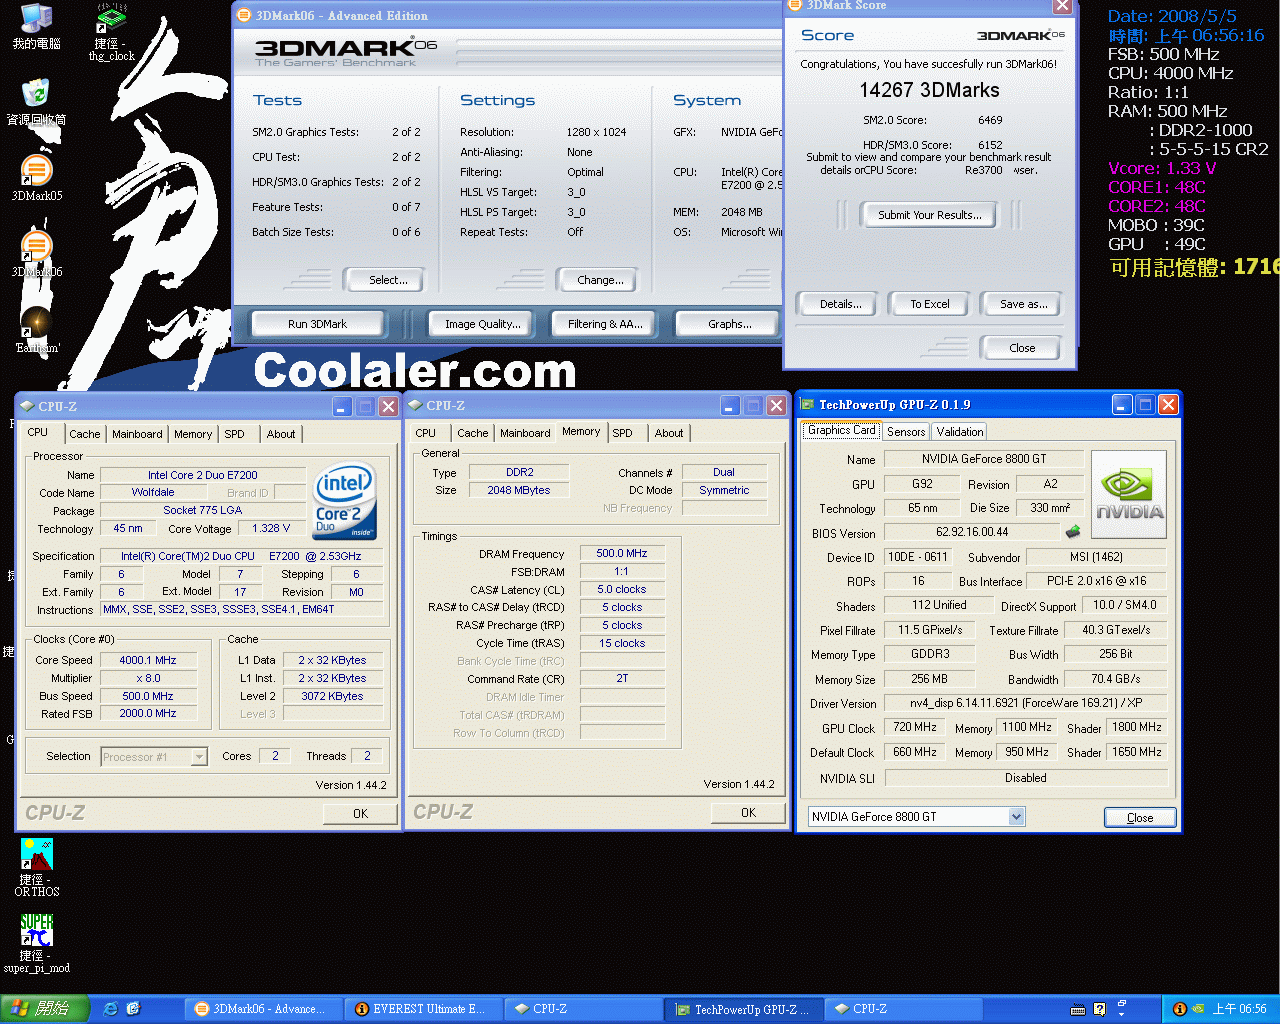1280x1024 pixels.
Task: Open score Details button
Action: (x=840, y=304)
